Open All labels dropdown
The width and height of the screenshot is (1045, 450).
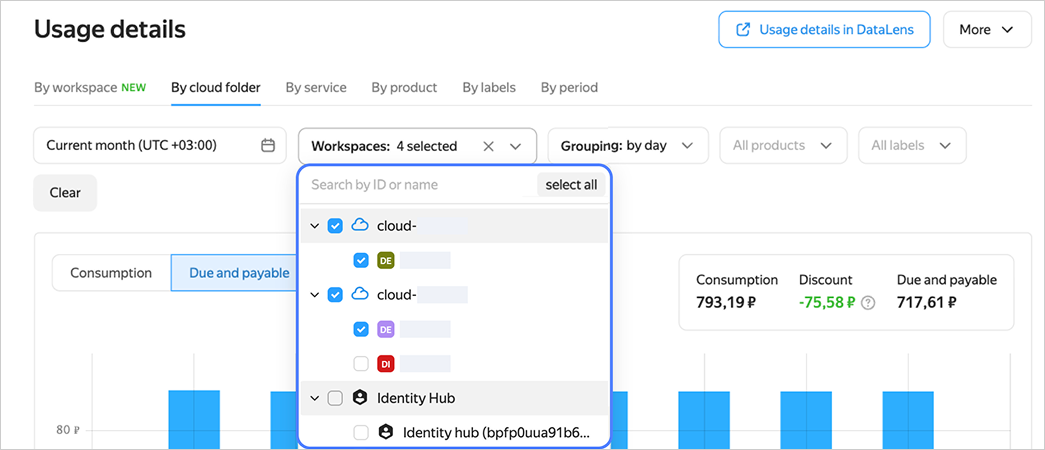912,145
